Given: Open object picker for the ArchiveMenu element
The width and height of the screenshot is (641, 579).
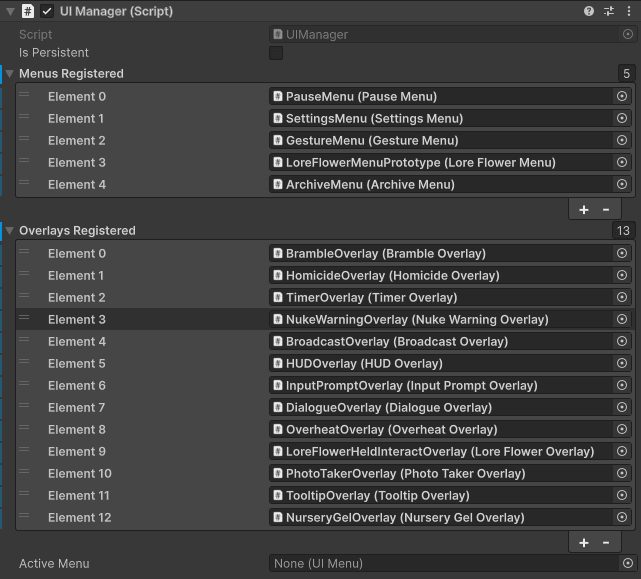Looking at the screenshot, I should 622,184.
